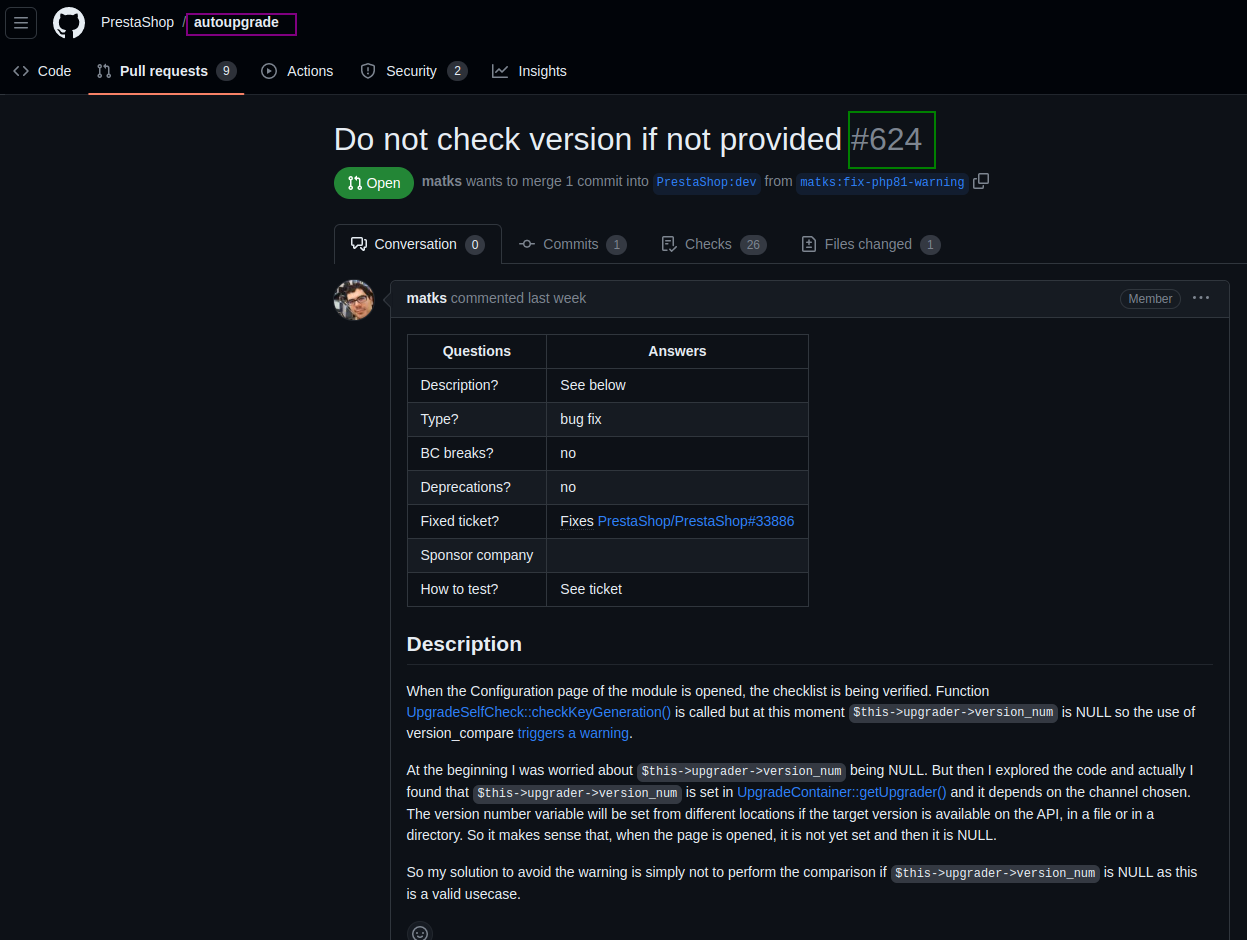Screen dimensions: 1247x940
Task: Click the Pull requests count badge 9
Action: tap(226, 71)
